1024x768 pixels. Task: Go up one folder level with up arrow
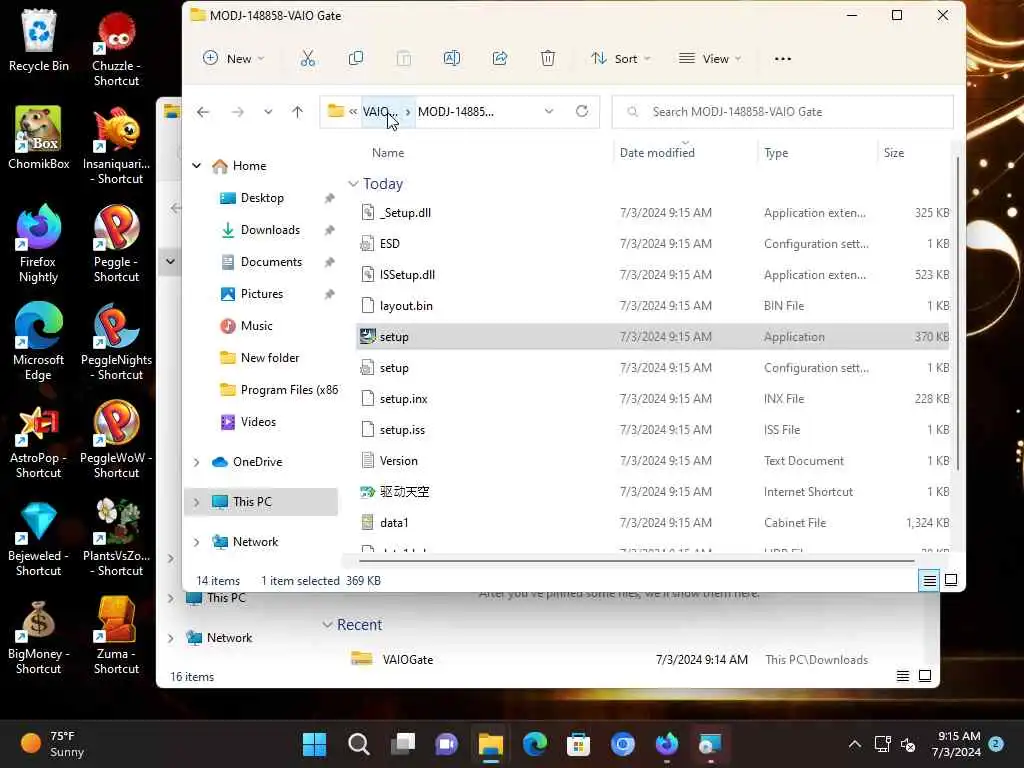click(x=297, y=112)
